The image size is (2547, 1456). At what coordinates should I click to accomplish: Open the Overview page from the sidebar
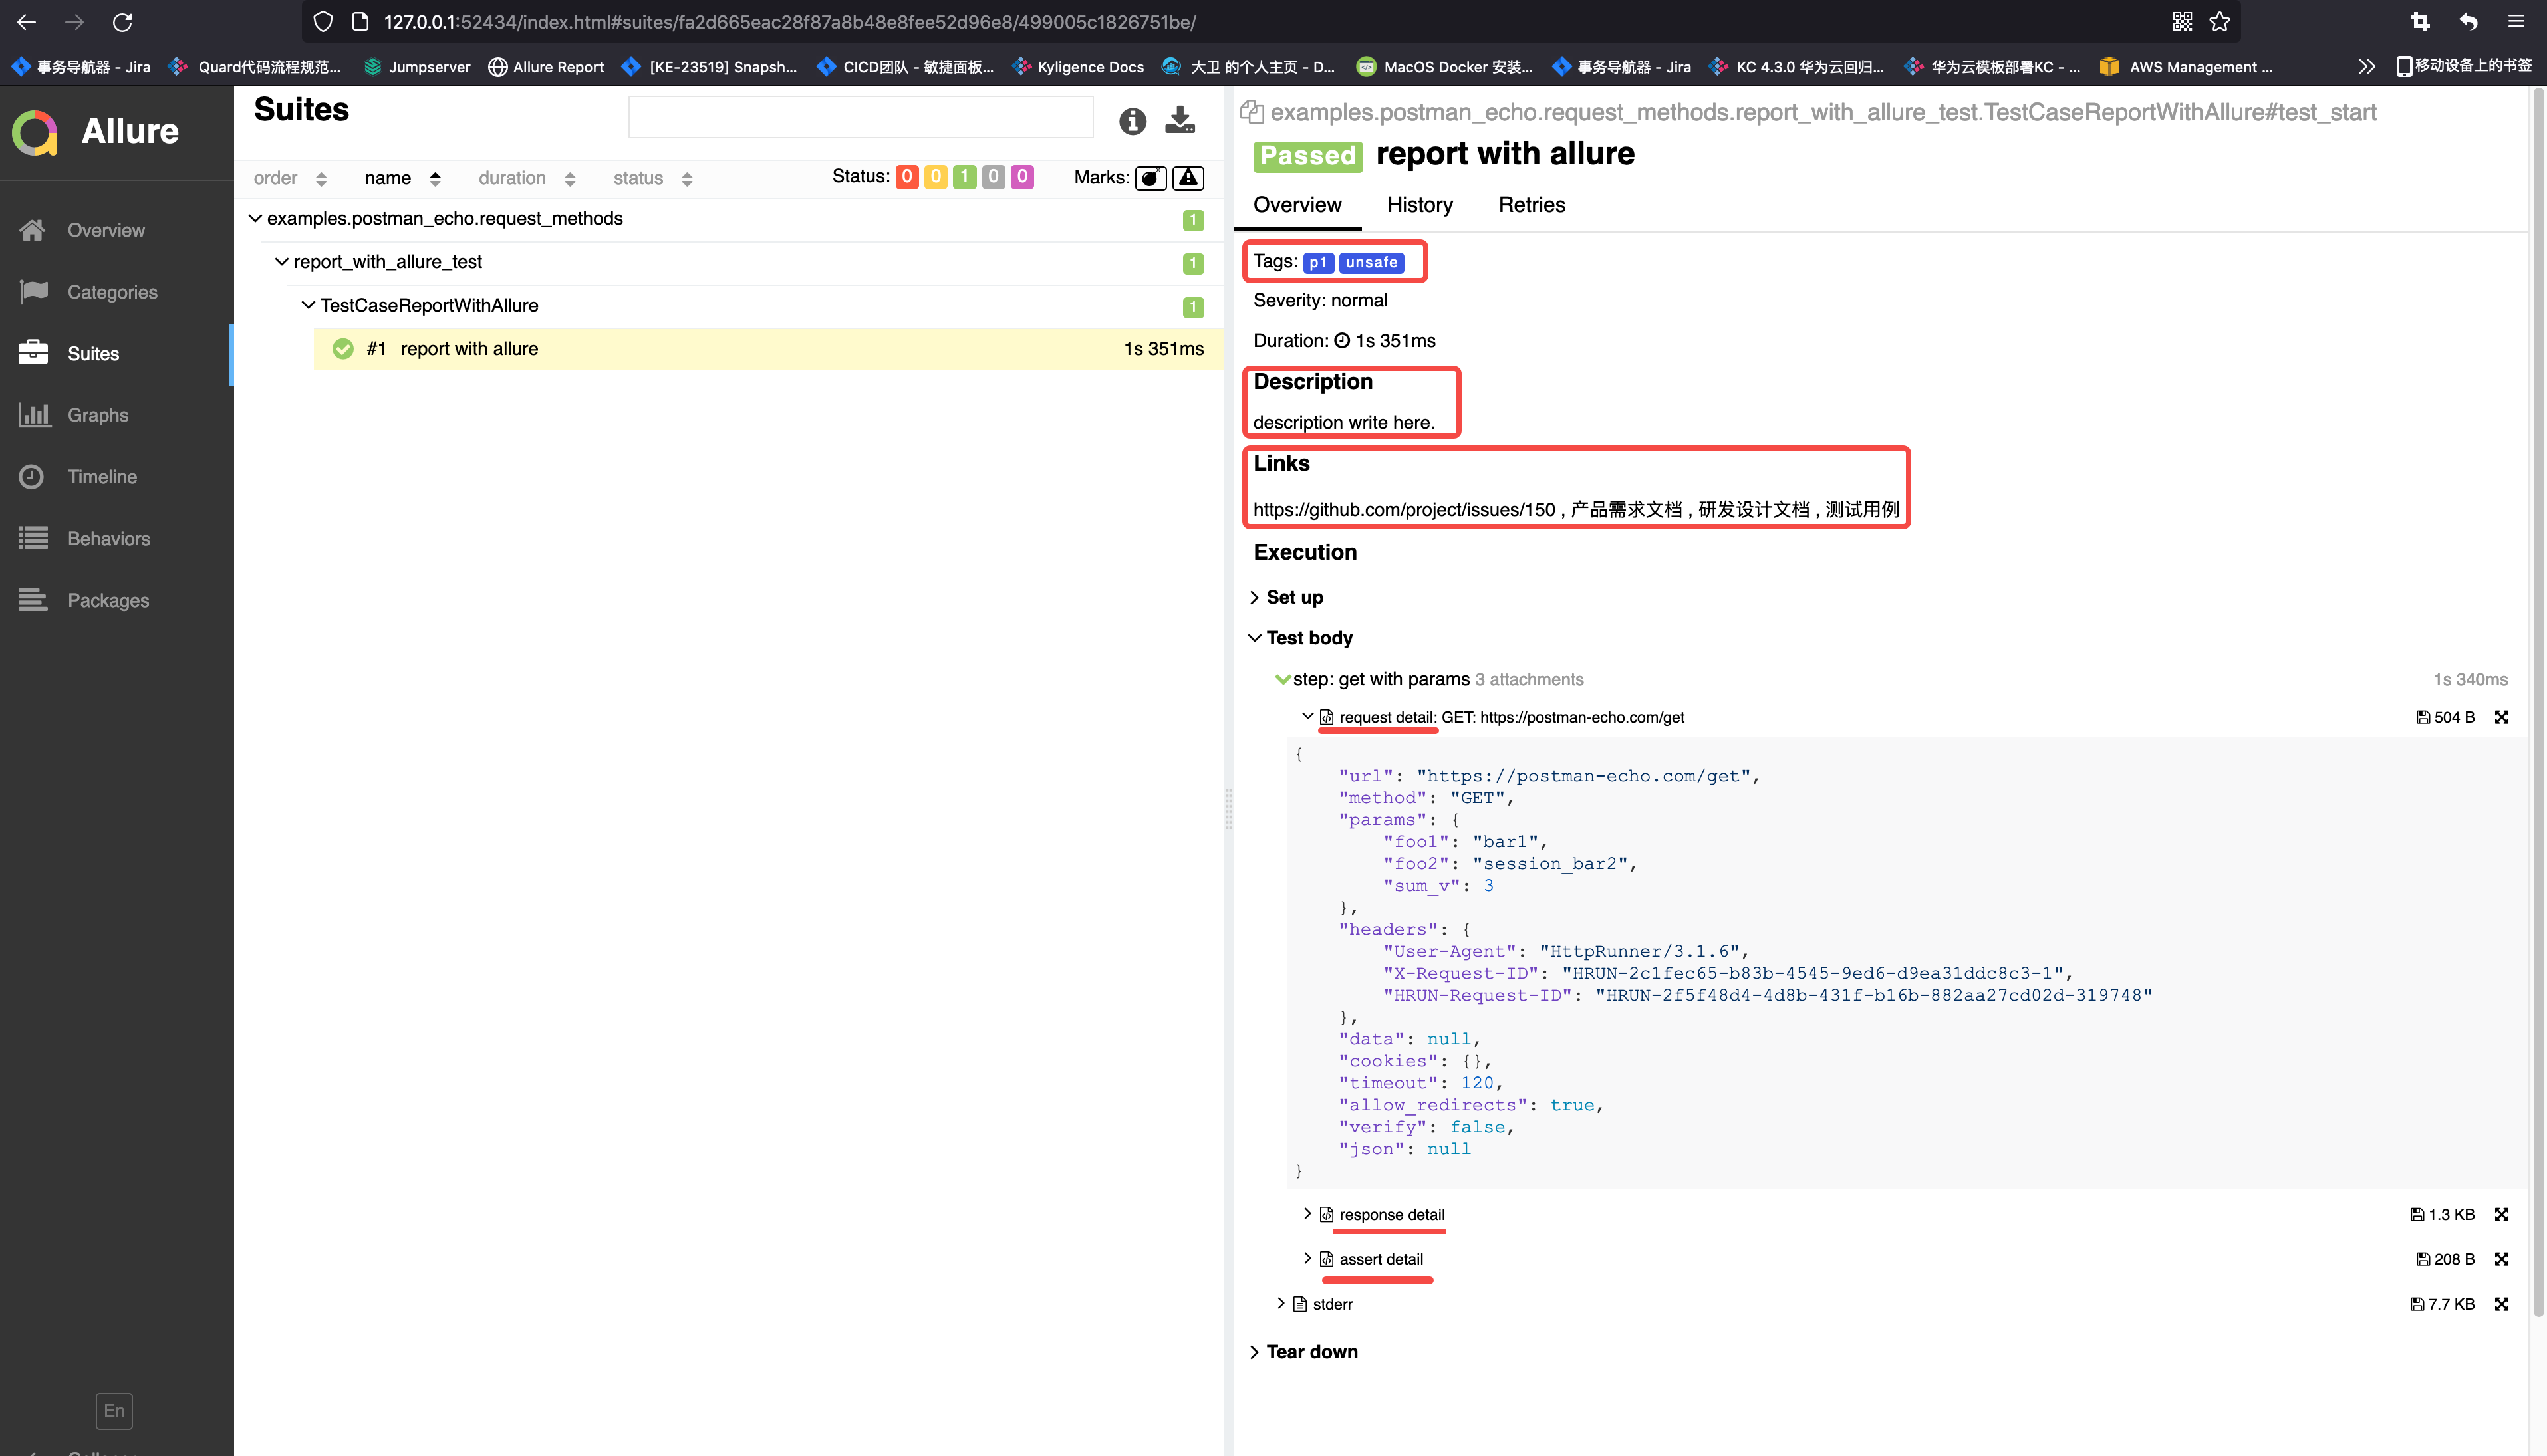(x=107, y=229)
